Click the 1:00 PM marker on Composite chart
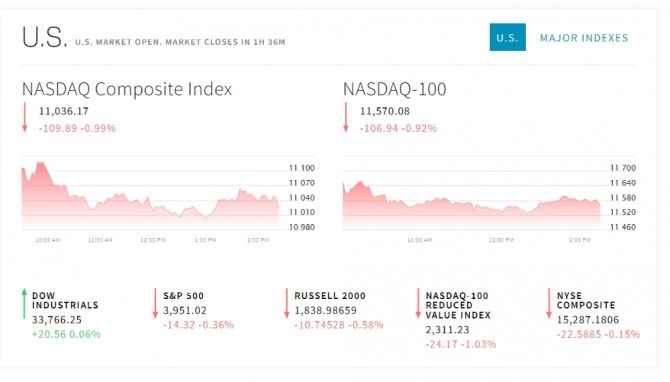Image resolution: width=670 pixels, height=382 pixels. (205, 240)
